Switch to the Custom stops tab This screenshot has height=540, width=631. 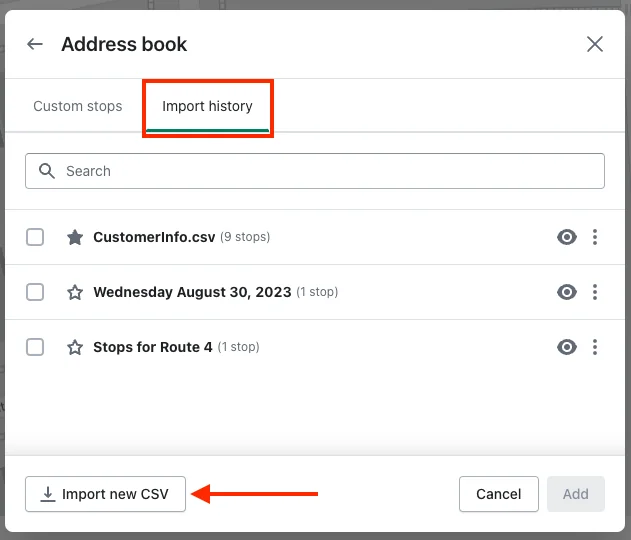78,106
